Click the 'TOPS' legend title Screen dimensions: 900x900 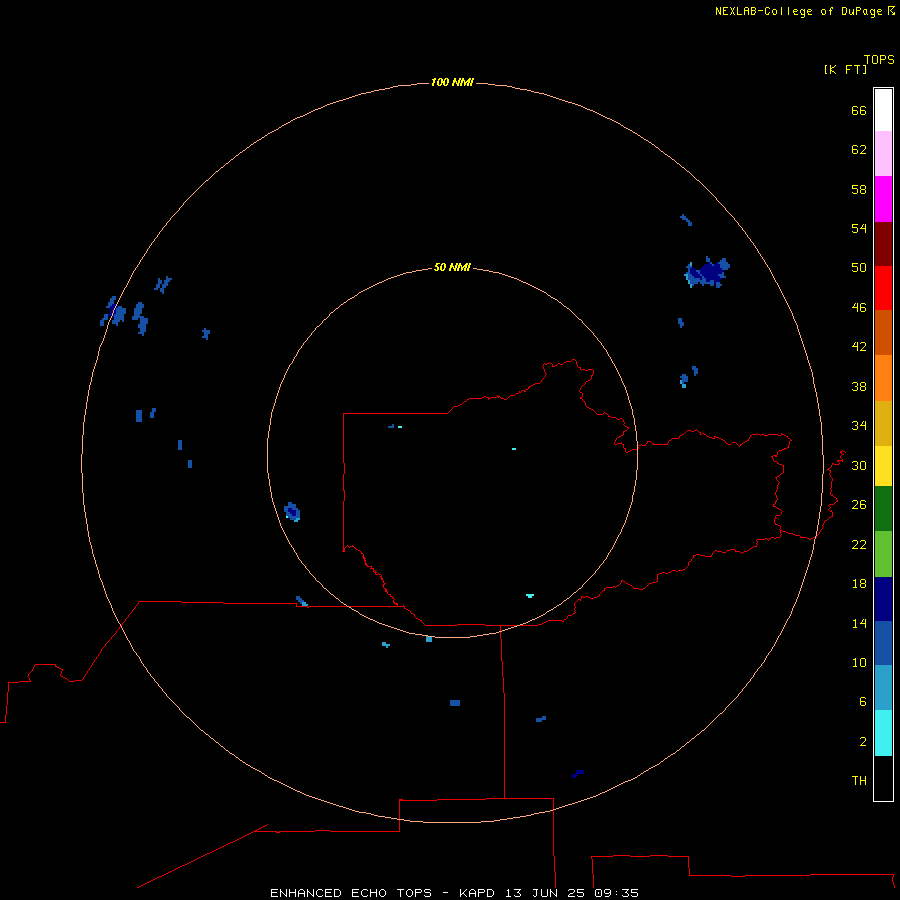tap(879, 60)
